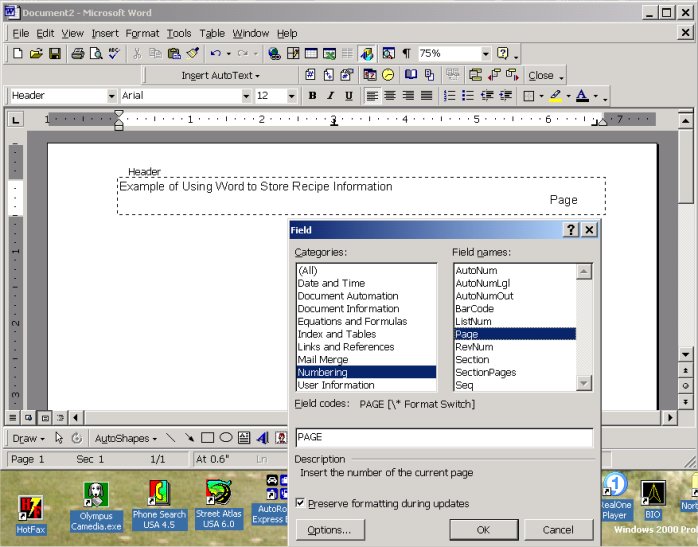
Task: Open the Zoom percentage dropdown
Action: [486, 53]
